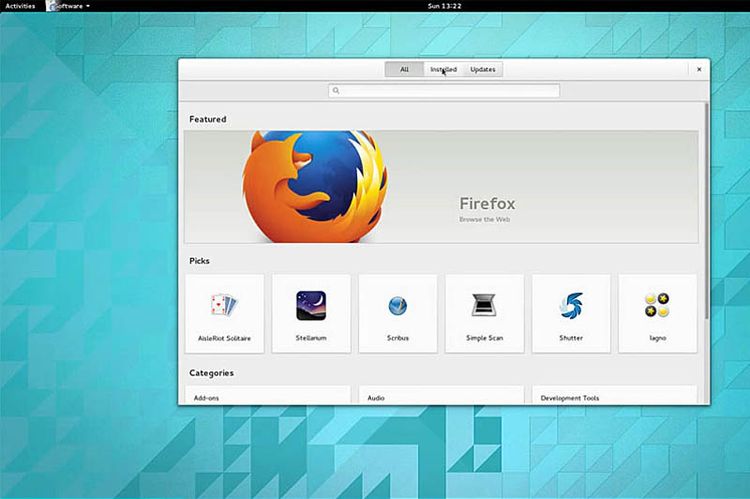This screenshot has height=499, width=750.
Task: Switch to the Updates tab
Action: pyautogui.click(x=483, y=69)
